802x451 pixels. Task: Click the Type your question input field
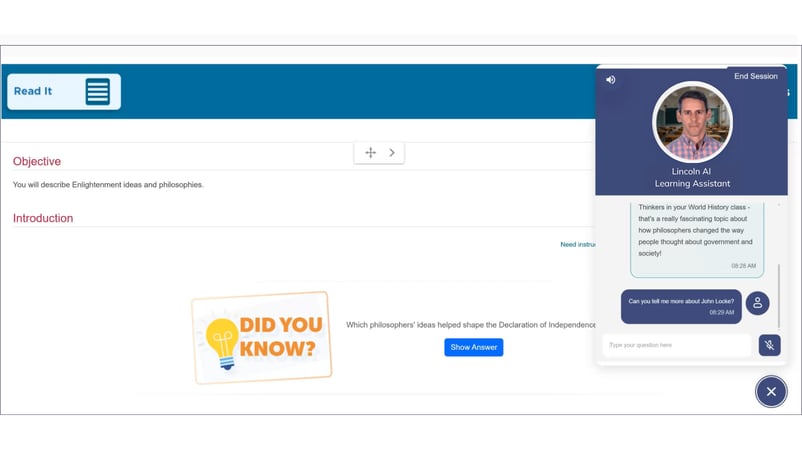[x=676, y=345]
